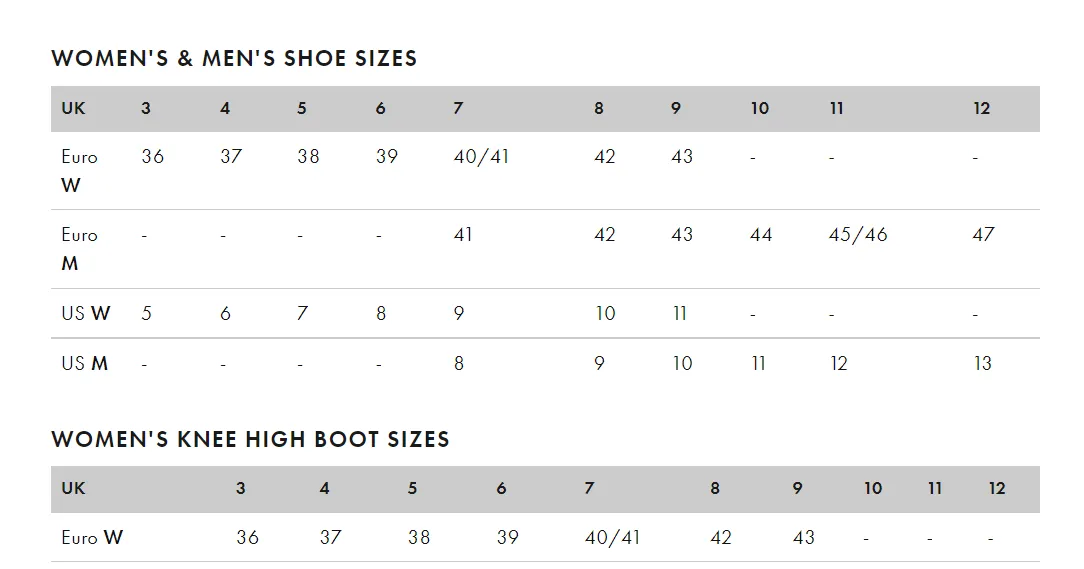
Task: Click the 40/41 cell in the shoe sizes table
Action: pyautogui.click(x=481, y=157)
